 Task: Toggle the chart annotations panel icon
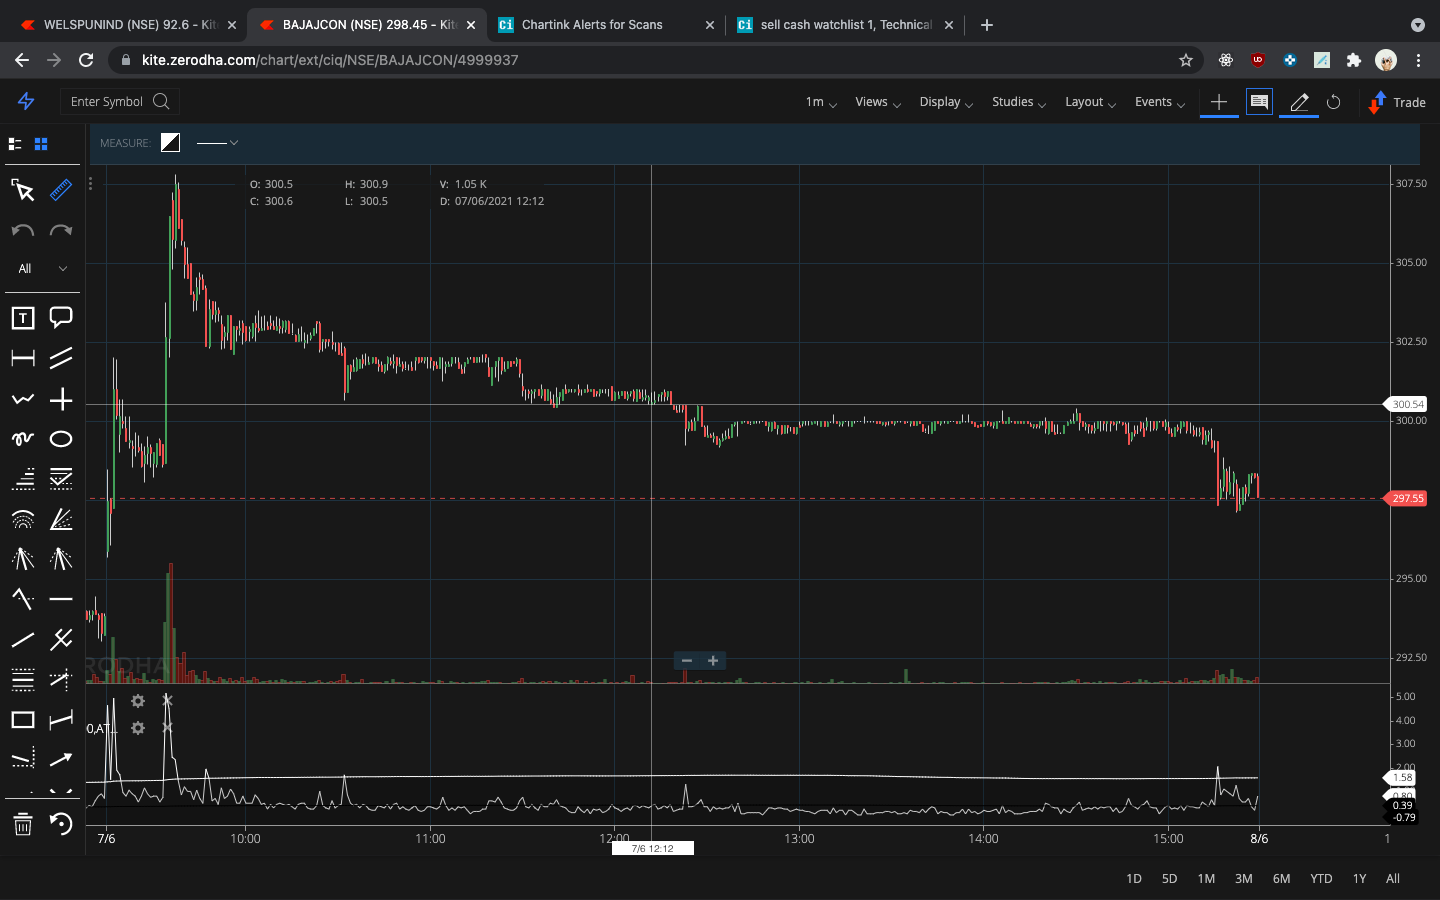tap(1259, 102)
